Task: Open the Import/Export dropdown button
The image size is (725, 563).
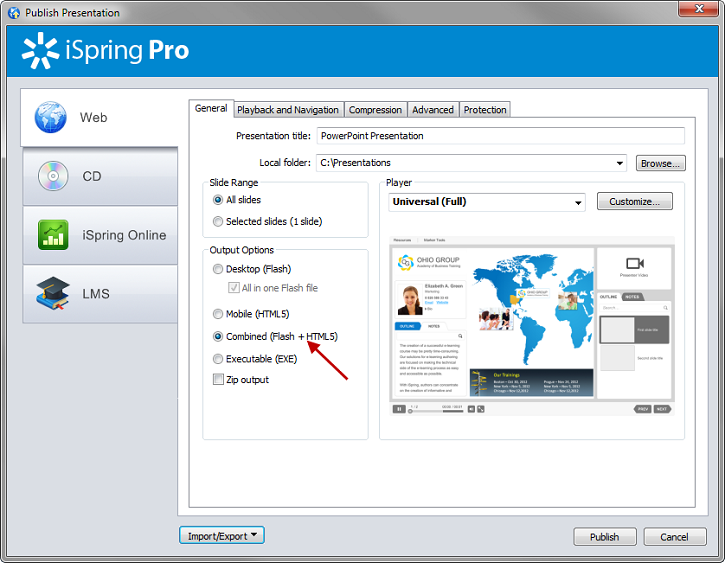Action: click(x=222, y=535)
